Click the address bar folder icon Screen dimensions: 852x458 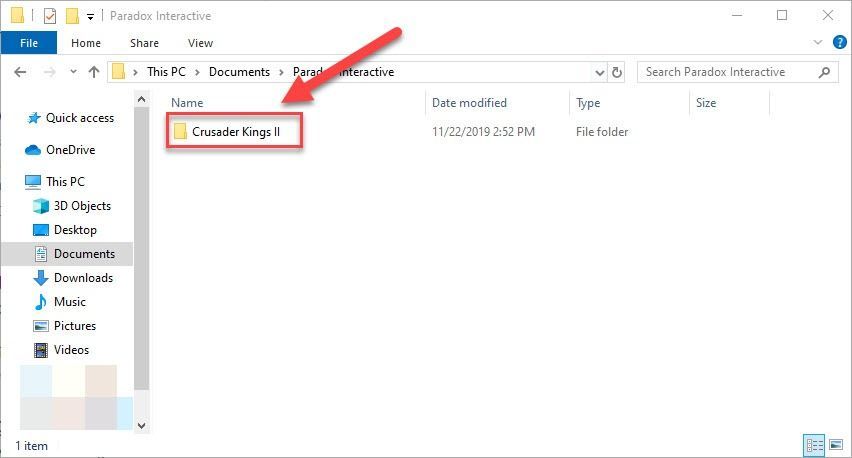(118, 72)
